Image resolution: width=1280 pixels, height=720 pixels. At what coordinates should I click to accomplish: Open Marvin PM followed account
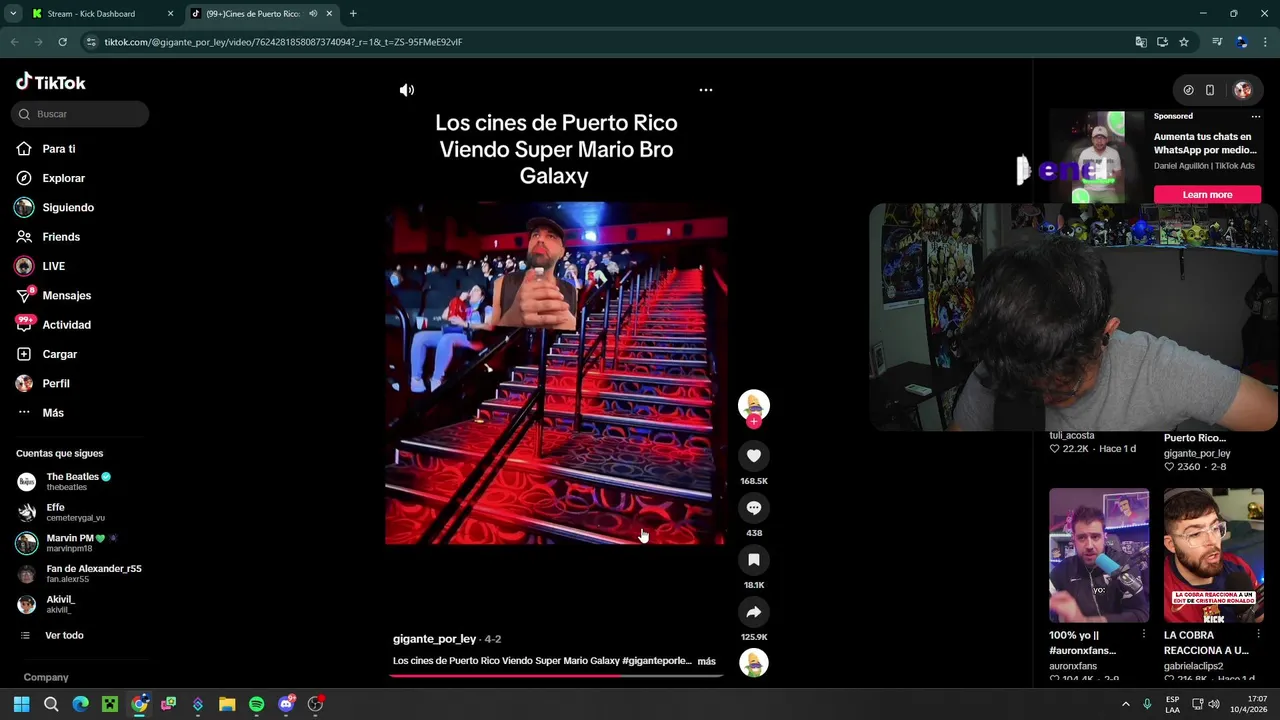coord(80,543)
